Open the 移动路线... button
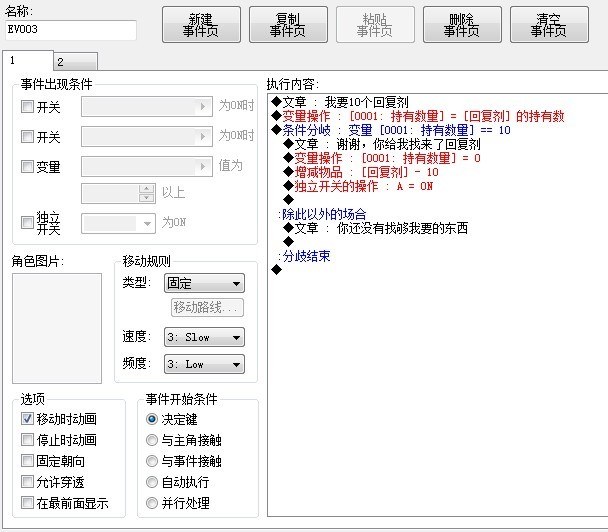 207,307
